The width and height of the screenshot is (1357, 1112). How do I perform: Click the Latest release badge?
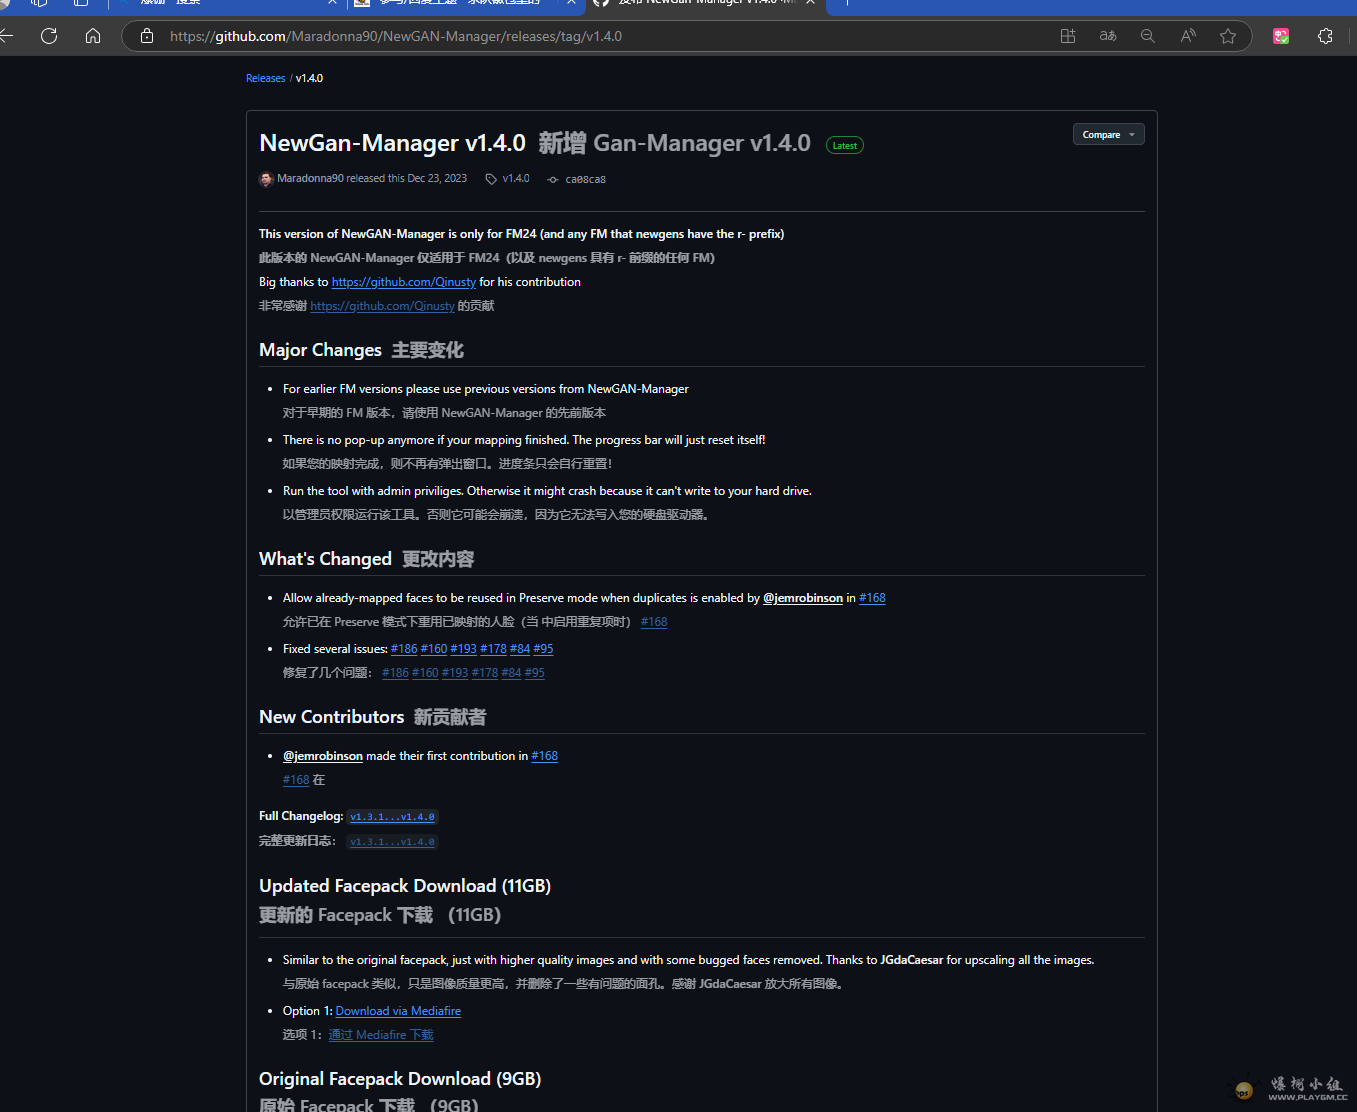[x=844, y=145]
